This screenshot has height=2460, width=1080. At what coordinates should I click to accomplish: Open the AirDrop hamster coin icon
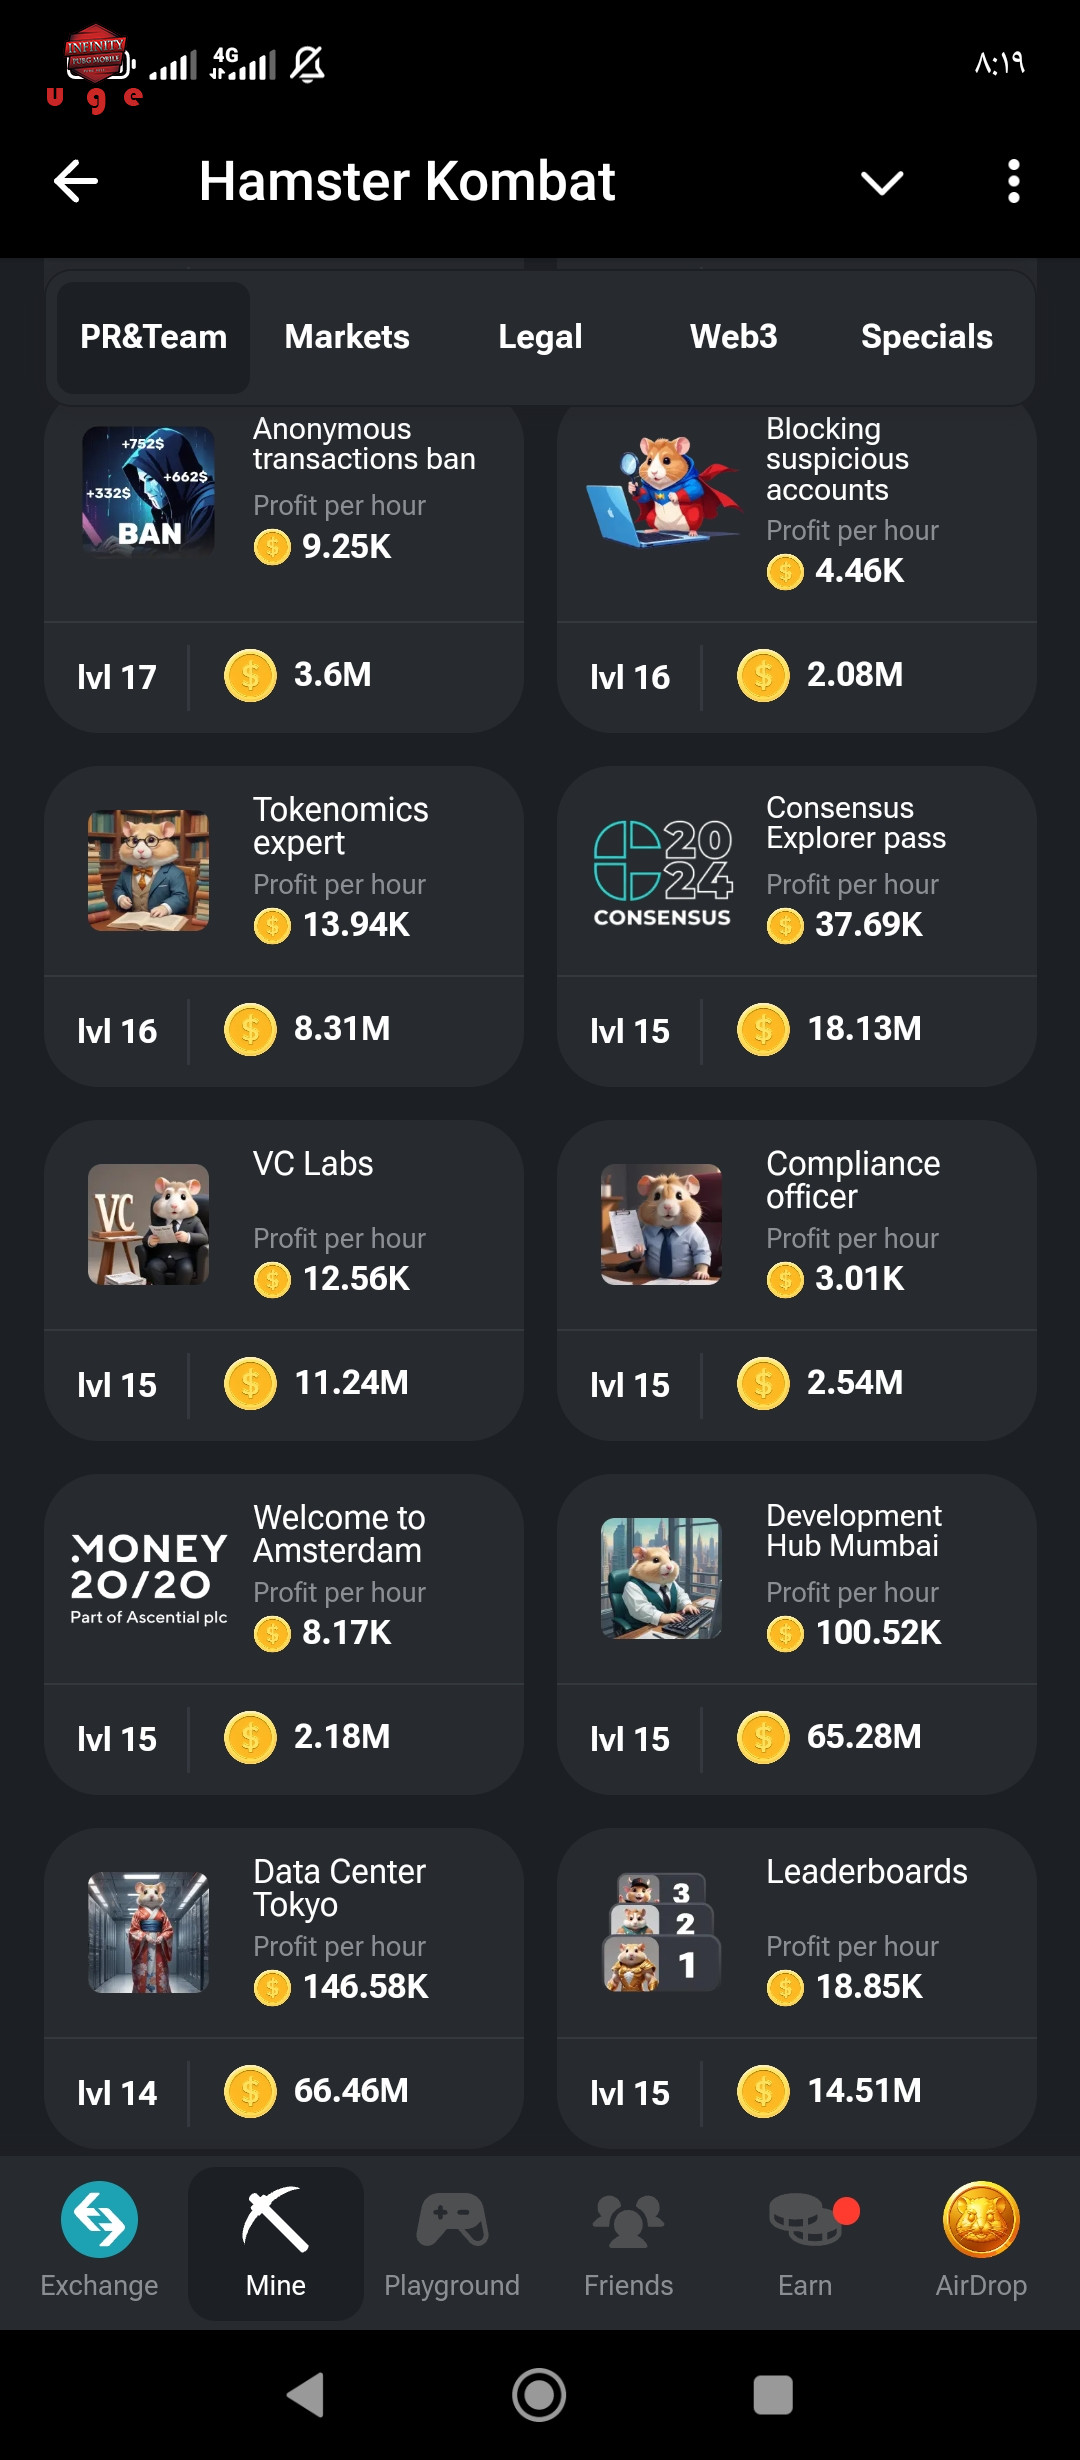(981, 2219)
